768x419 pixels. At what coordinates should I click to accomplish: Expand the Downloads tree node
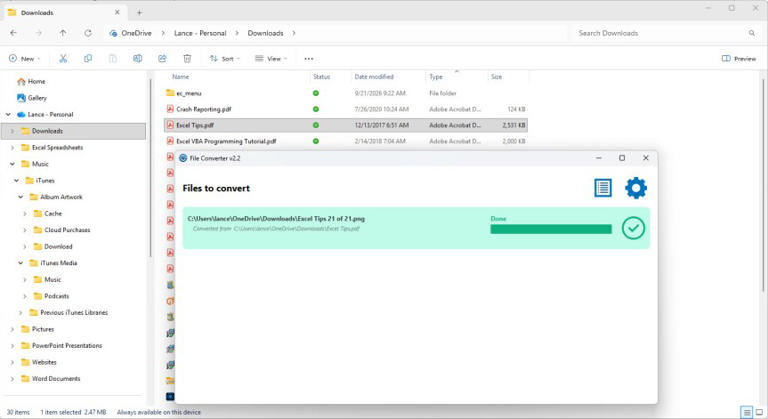(x=12, y=131)
